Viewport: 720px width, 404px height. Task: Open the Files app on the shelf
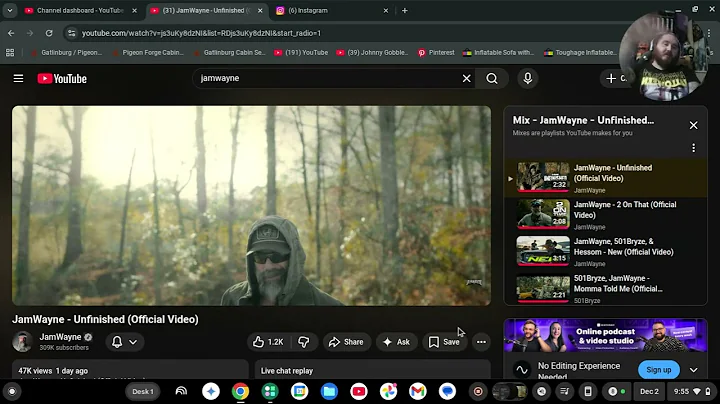(329, 392)
